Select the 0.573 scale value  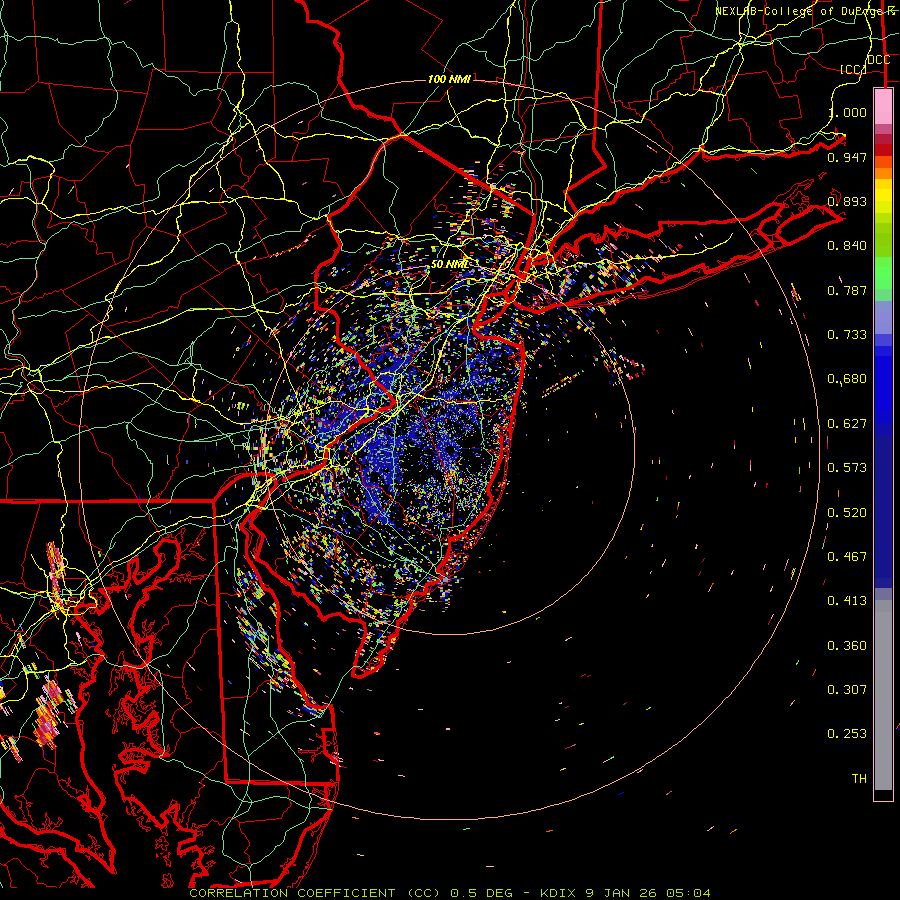847,468
